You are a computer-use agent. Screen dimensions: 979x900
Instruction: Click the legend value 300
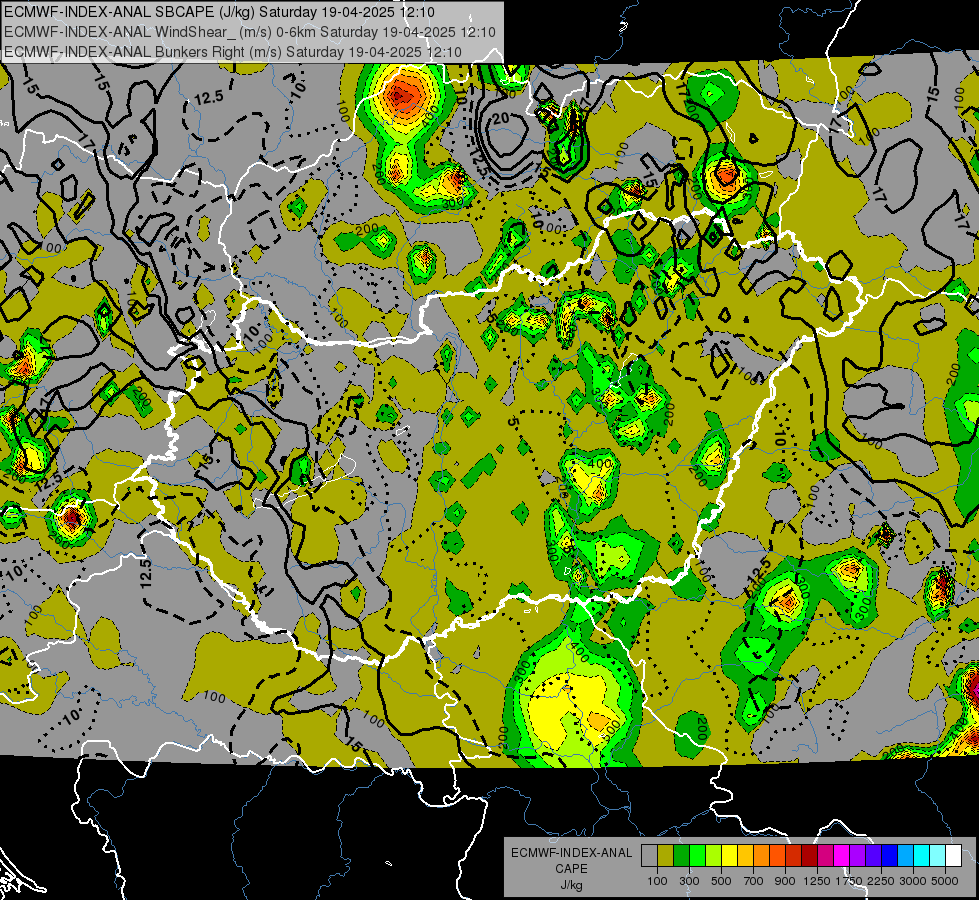click(689, 881)
